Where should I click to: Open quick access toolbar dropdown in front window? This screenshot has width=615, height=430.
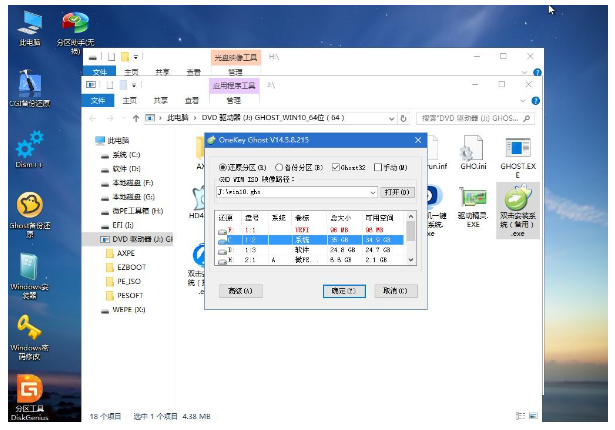(134, 85)
